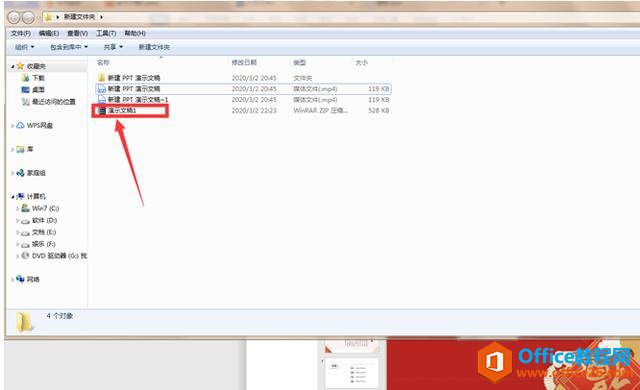Screen dimensions: 640x390
Task: Open the 下载 downloads folder icon
Action: point(25,78)
